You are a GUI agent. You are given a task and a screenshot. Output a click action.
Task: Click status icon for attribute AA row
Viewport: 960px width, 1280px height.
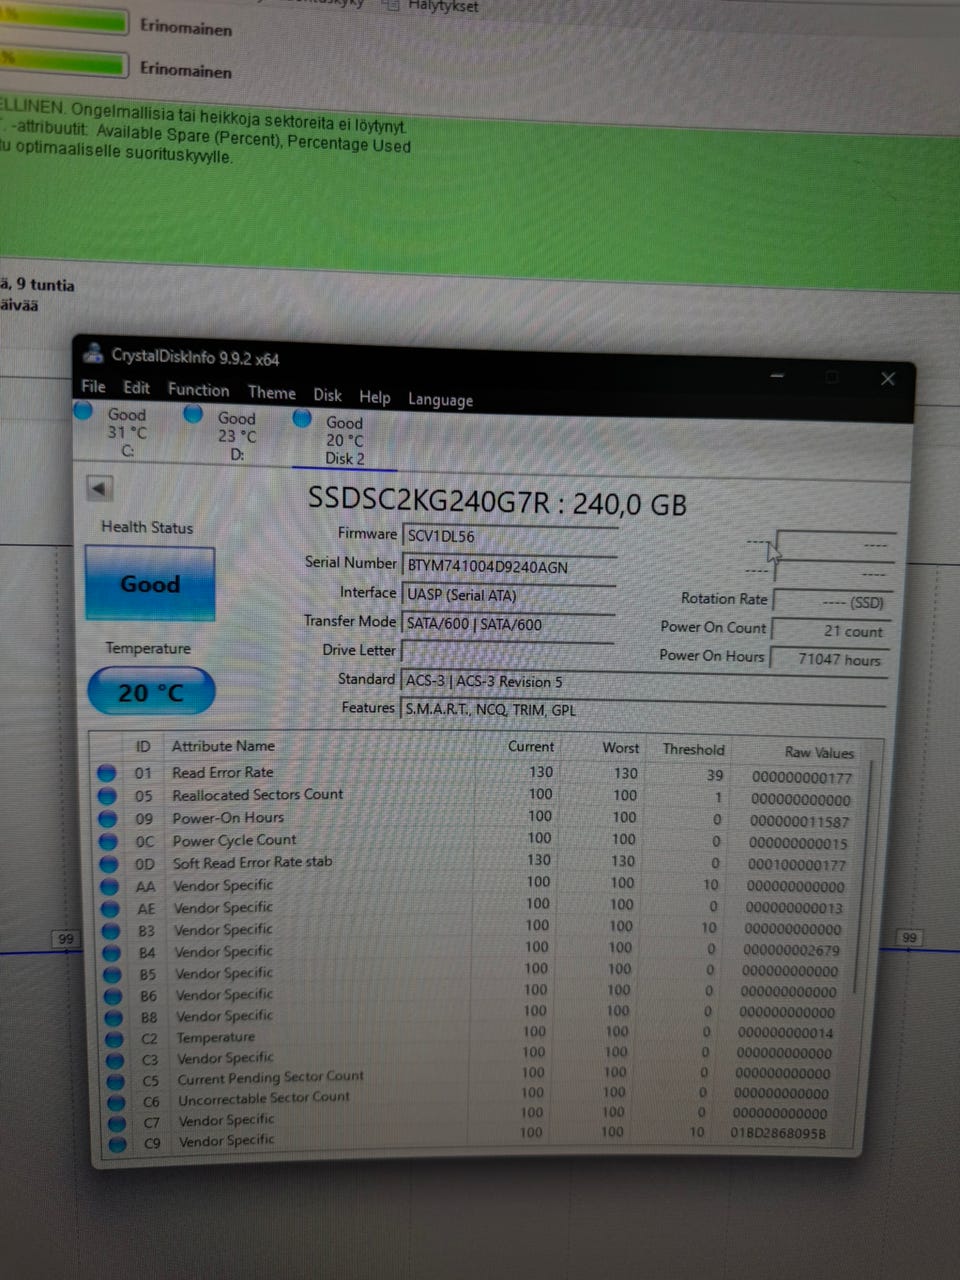point(110,886)
